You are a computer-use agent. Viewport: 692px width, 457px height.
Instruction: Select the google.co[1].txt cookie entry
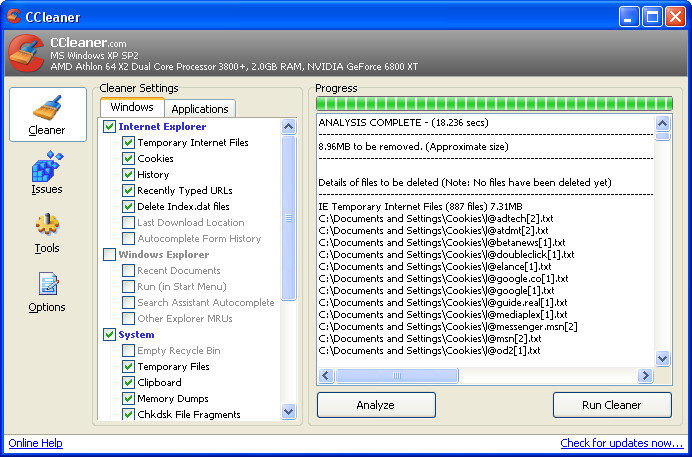point(444,278)
